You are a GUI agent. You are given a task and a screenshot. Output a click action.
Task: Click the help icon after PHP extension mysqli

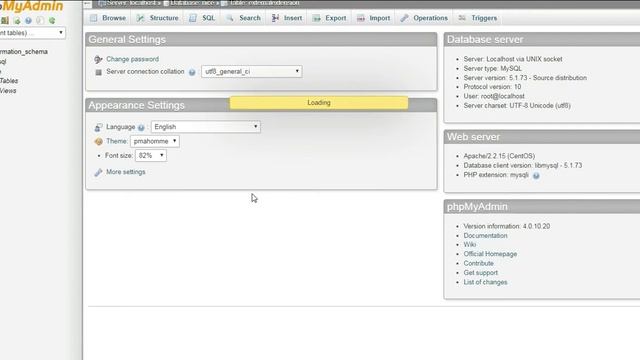coord(536,176)
